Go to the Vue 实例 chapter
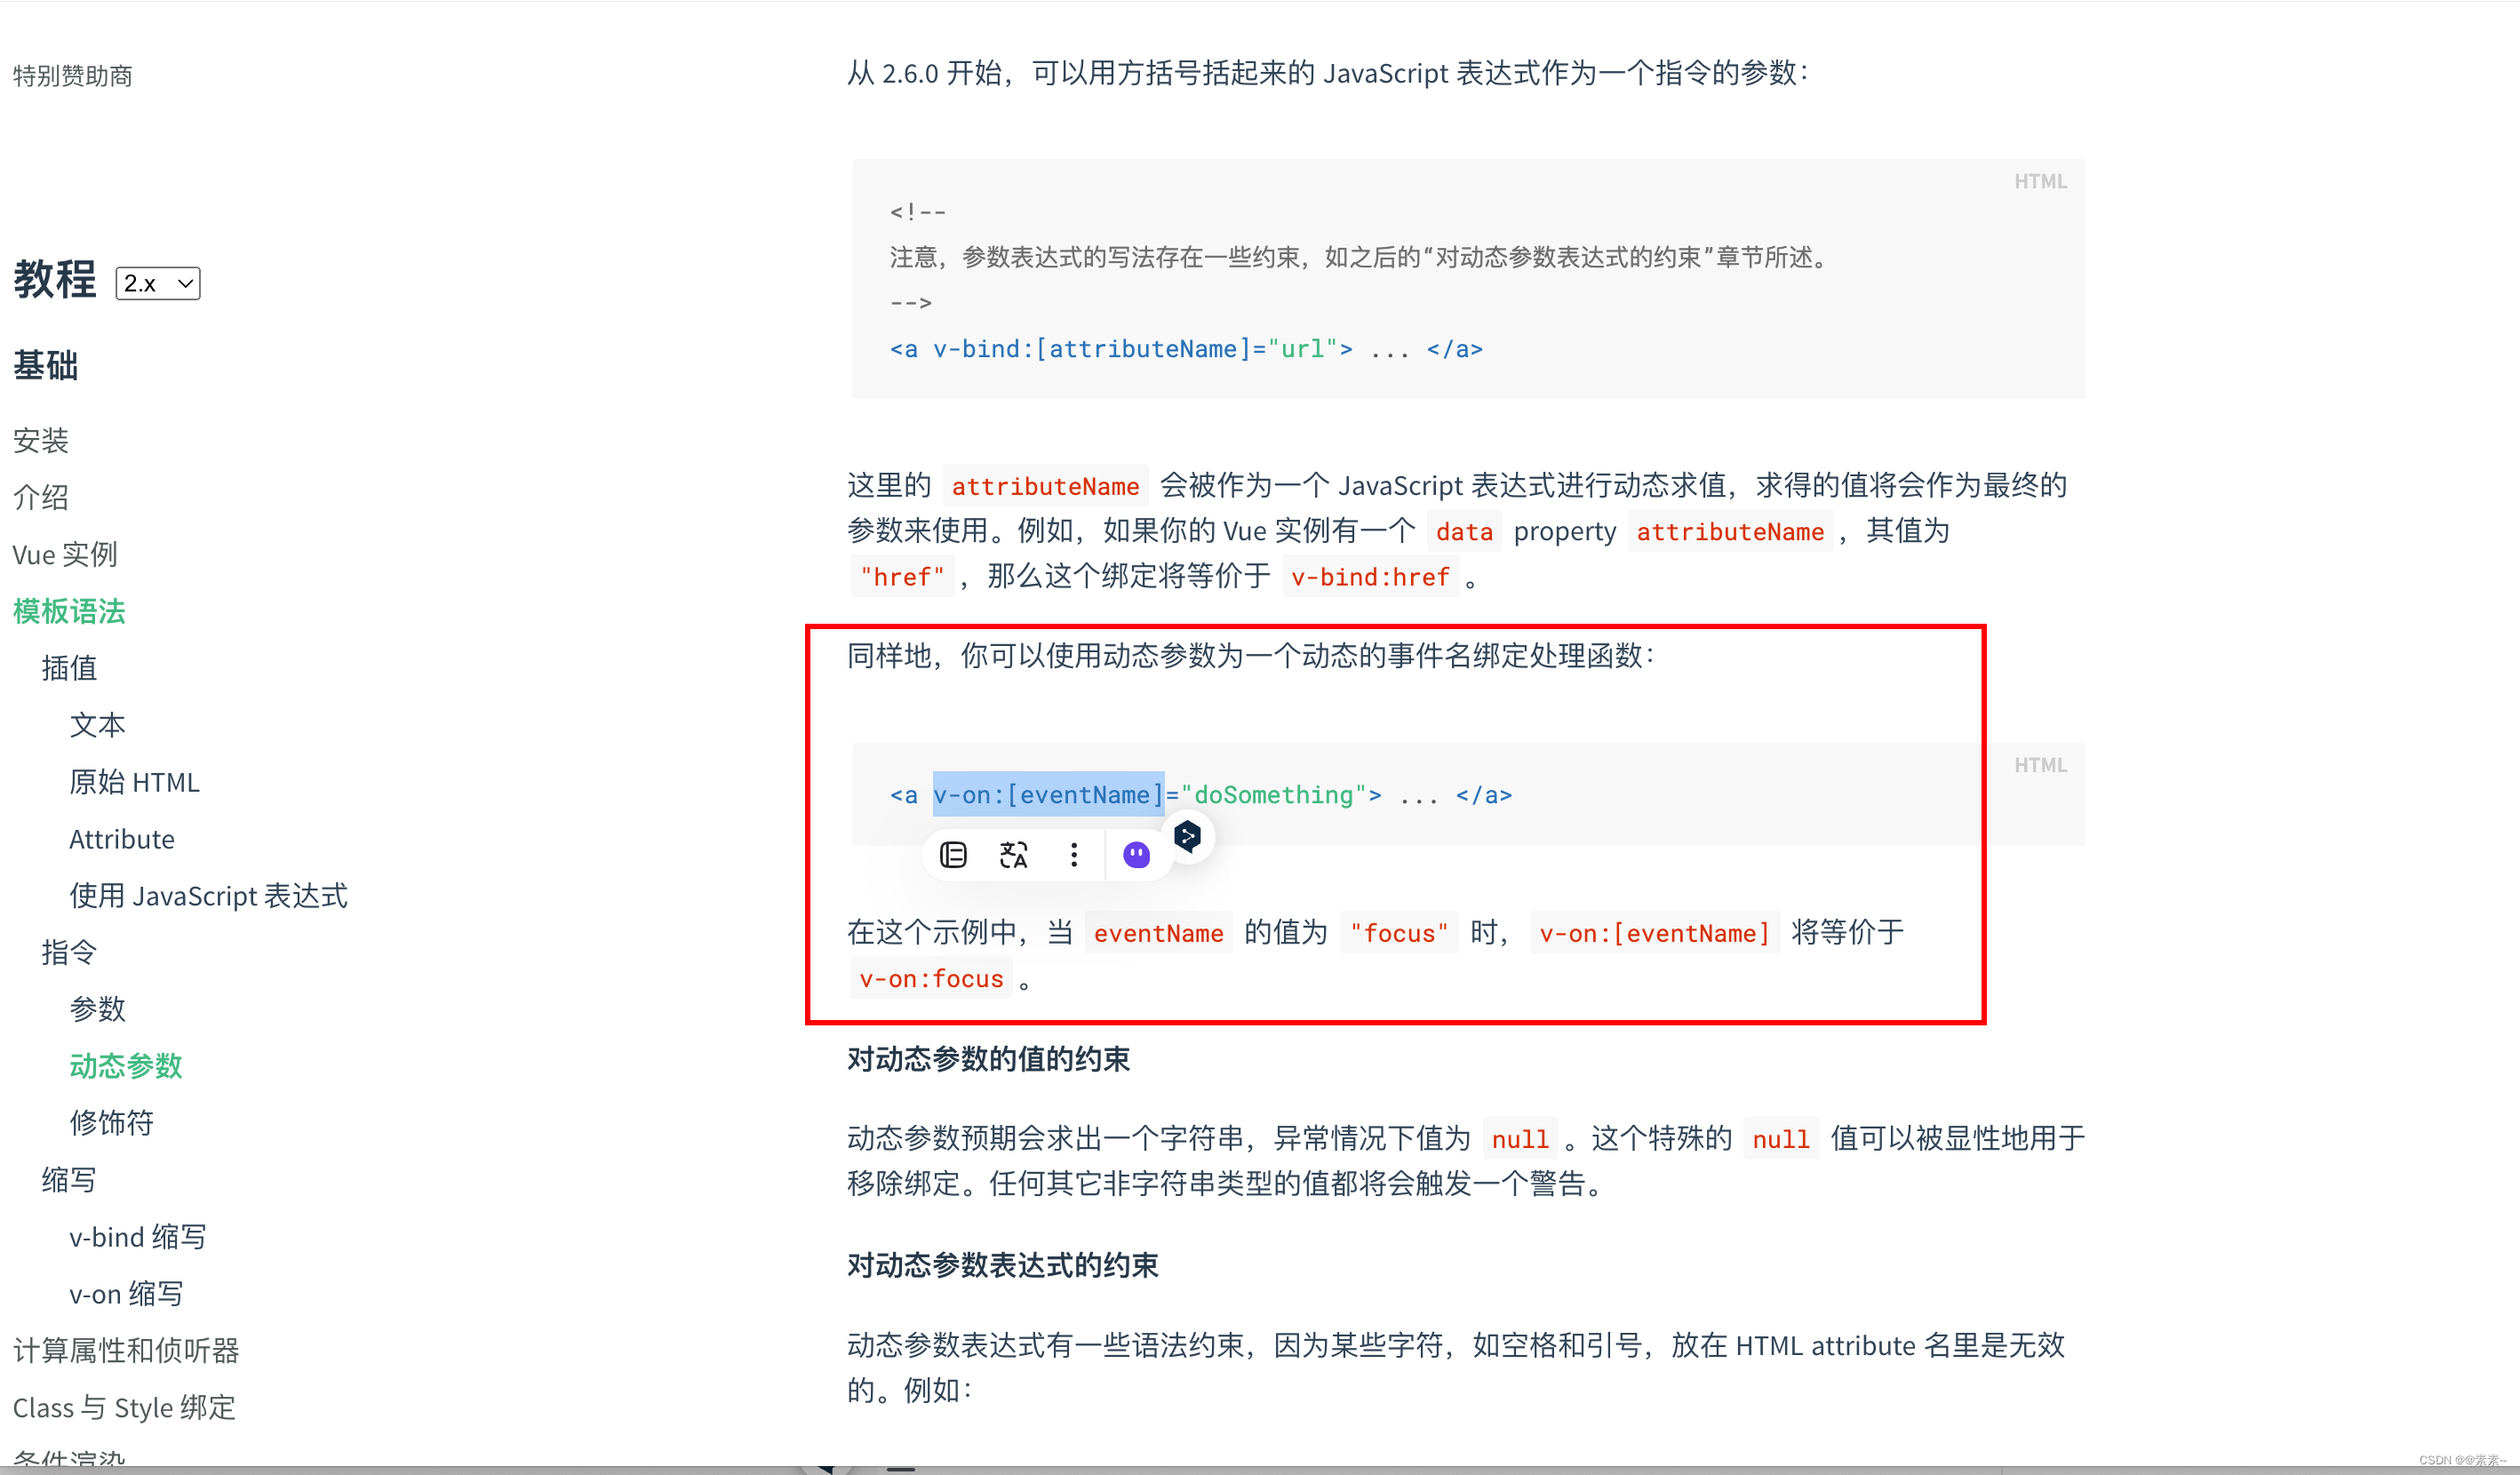This screenshot has width=2520, height=1475. tap(65, 554)
